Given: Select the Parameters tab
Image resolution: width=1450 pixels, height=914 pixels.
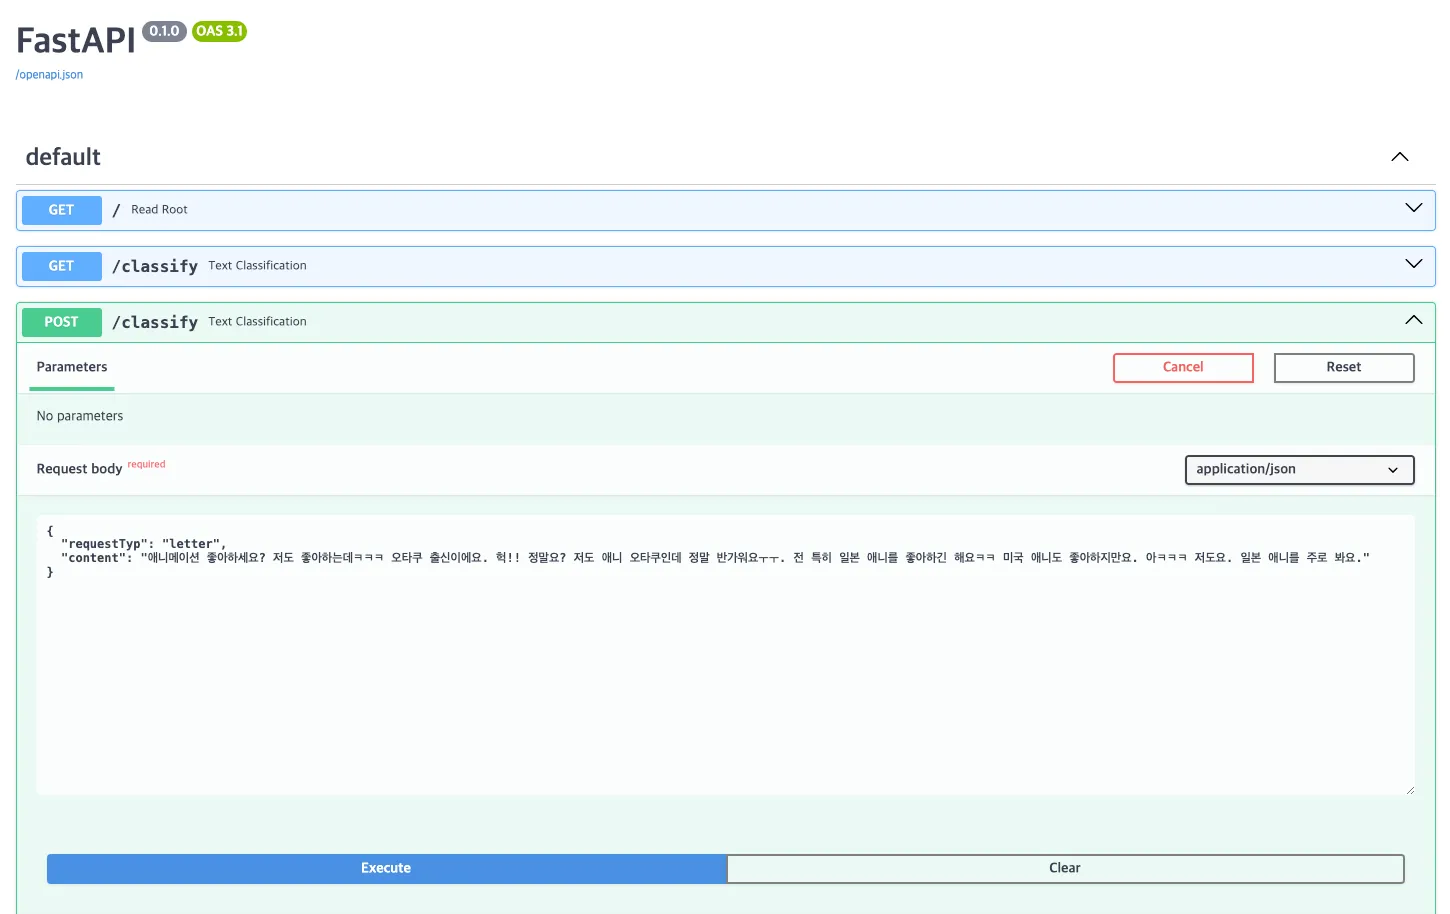Looking at the screenshot, I should (x=72, y=367).
